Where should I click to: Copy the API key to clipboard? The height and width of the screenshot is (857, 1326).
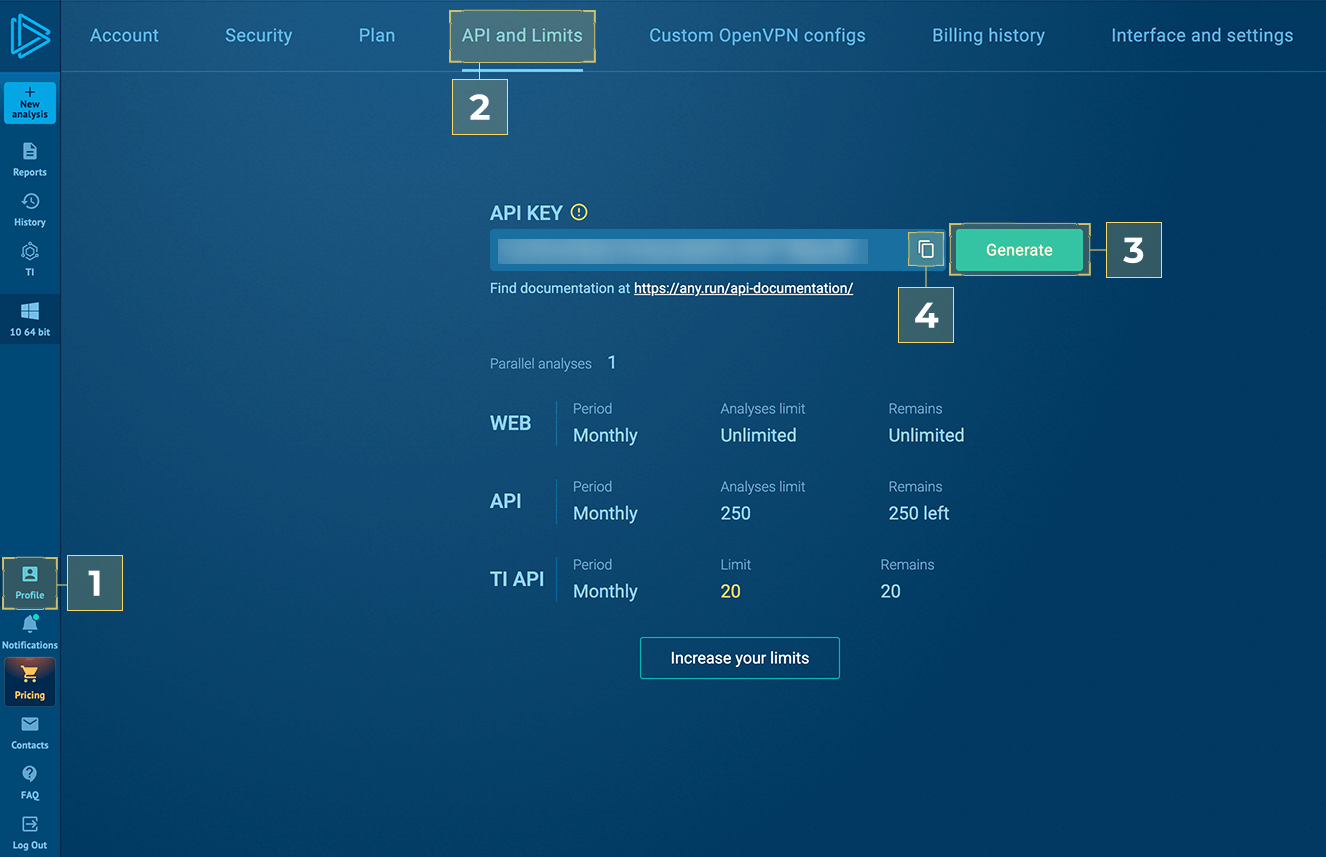(x=926, y=249)
